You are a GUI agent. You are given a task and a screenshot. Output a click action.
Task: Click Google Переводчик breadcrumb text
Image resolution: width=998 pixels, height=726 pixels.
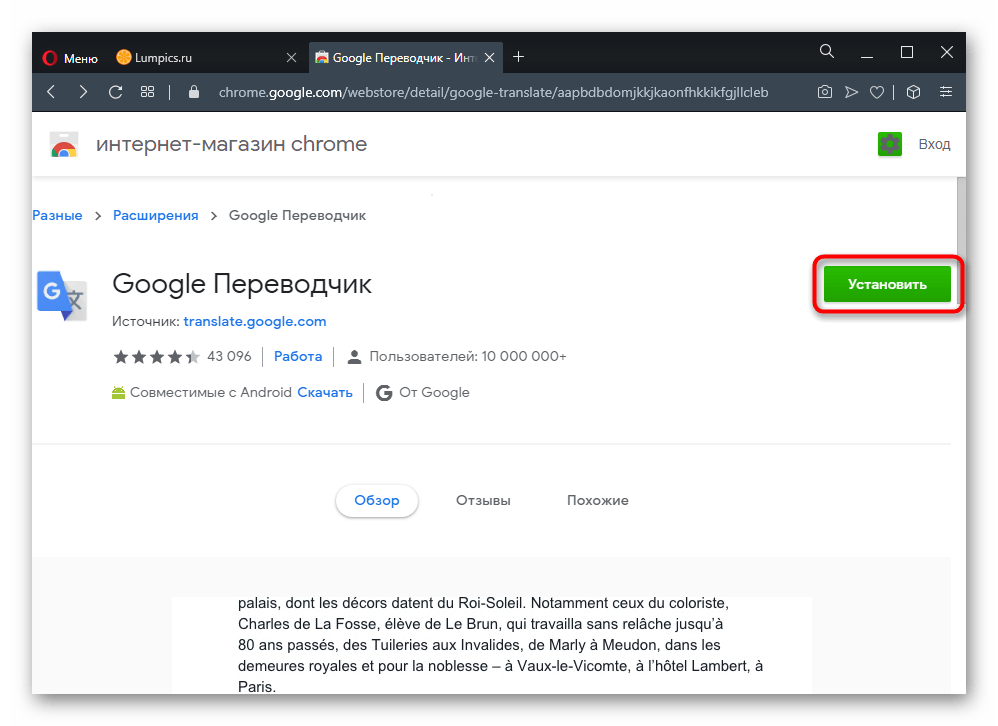tap(297, 216)
